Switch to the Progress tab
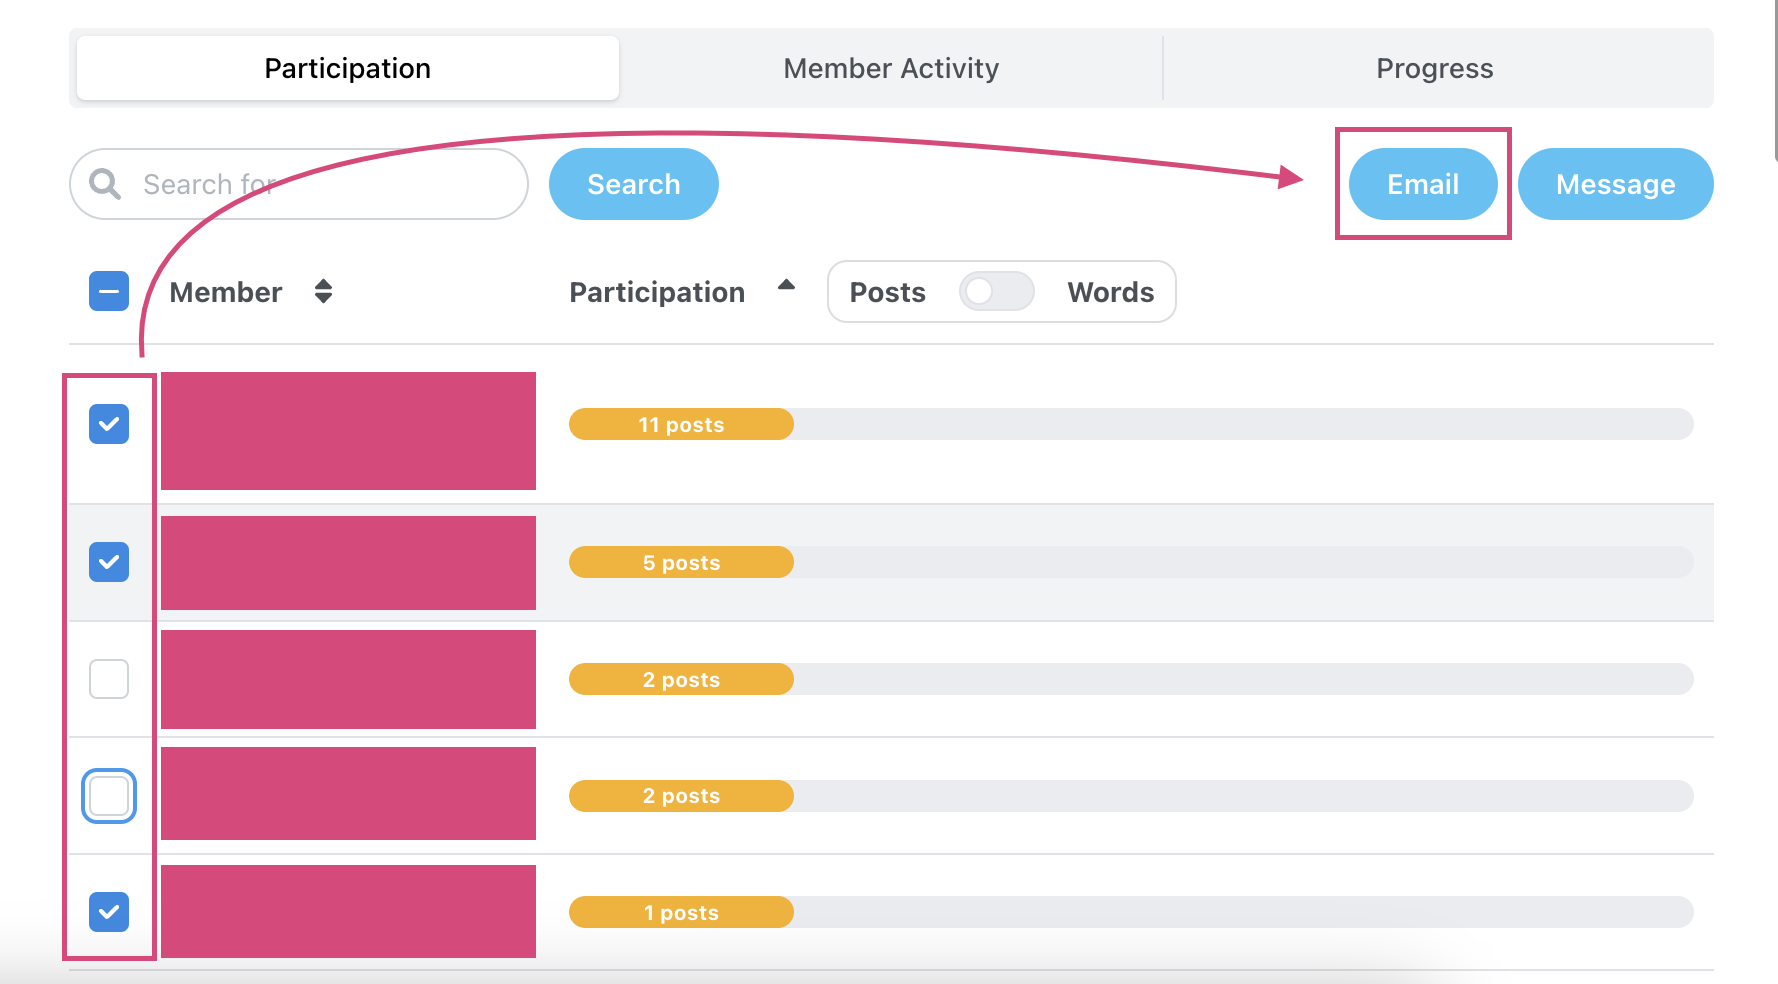Screen dimensions: 1778x984 coord(1435,68)
